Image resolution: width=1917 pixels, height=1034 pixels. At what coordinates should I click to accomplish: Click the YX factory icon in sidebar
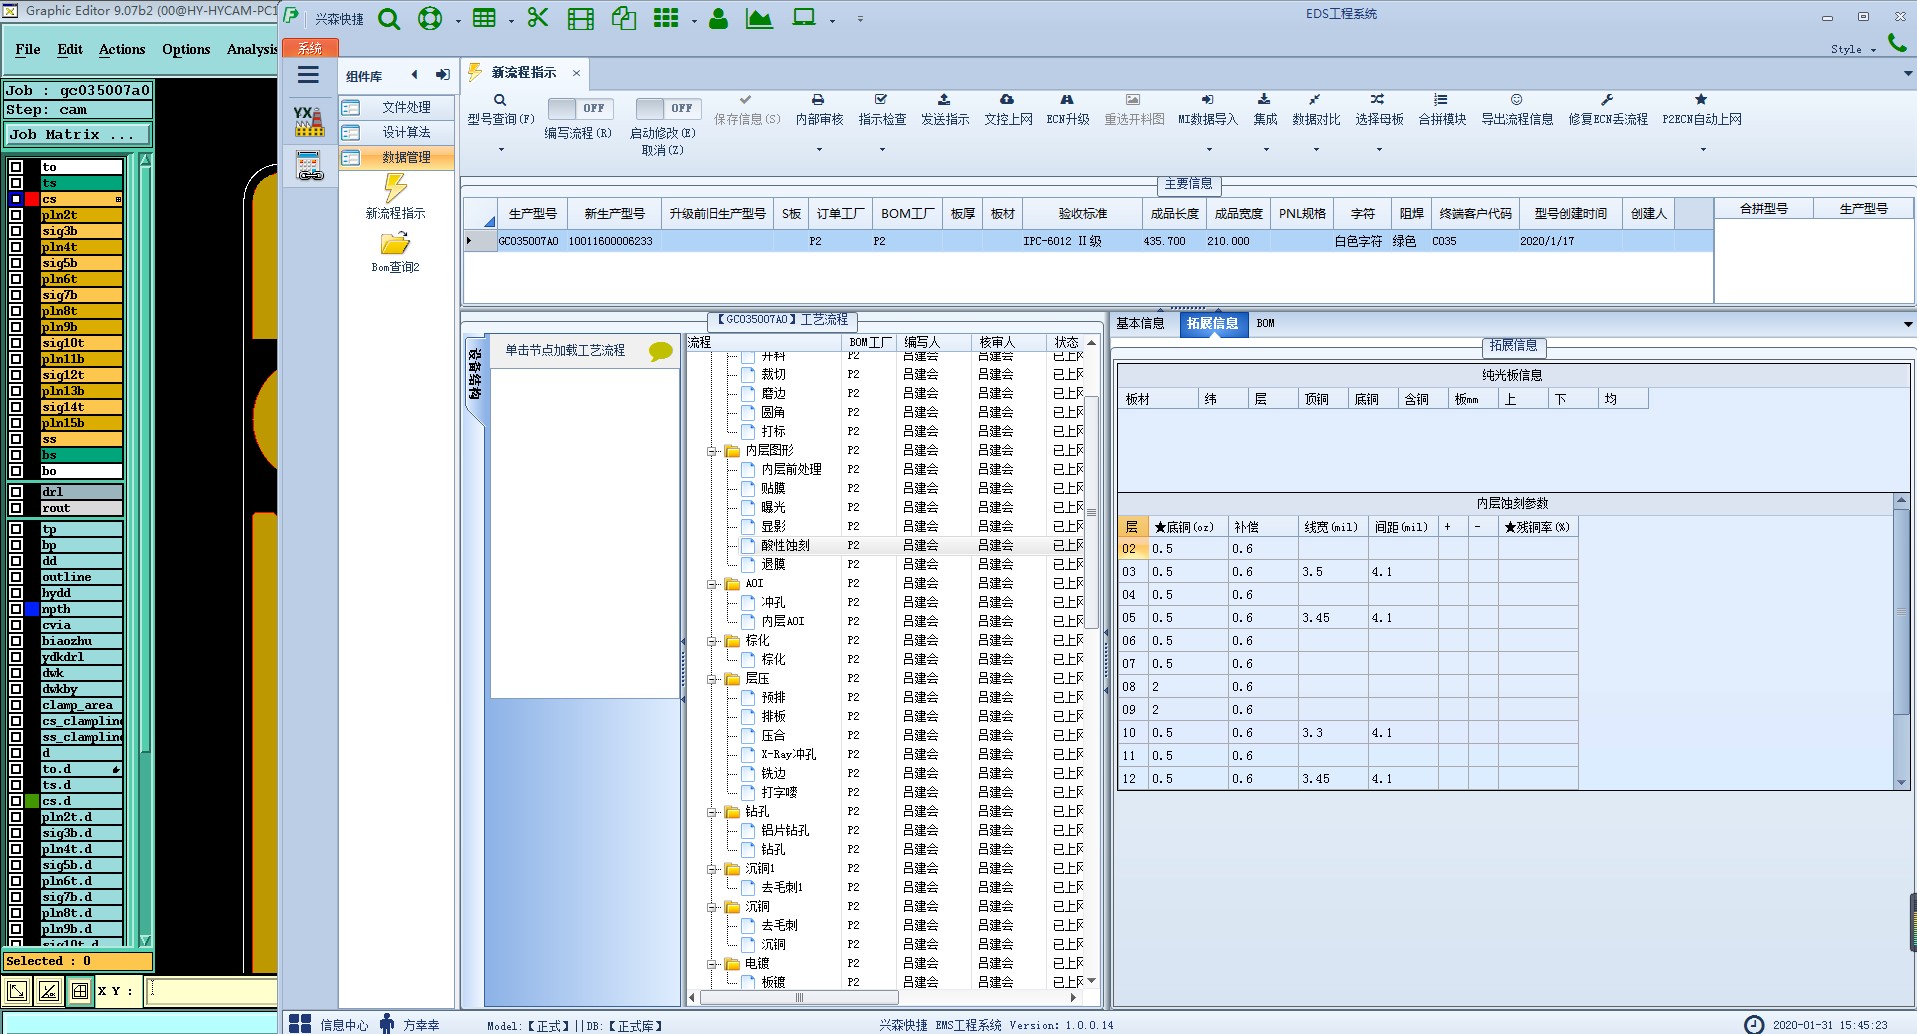pyautogui.click(x=309, y=121)
